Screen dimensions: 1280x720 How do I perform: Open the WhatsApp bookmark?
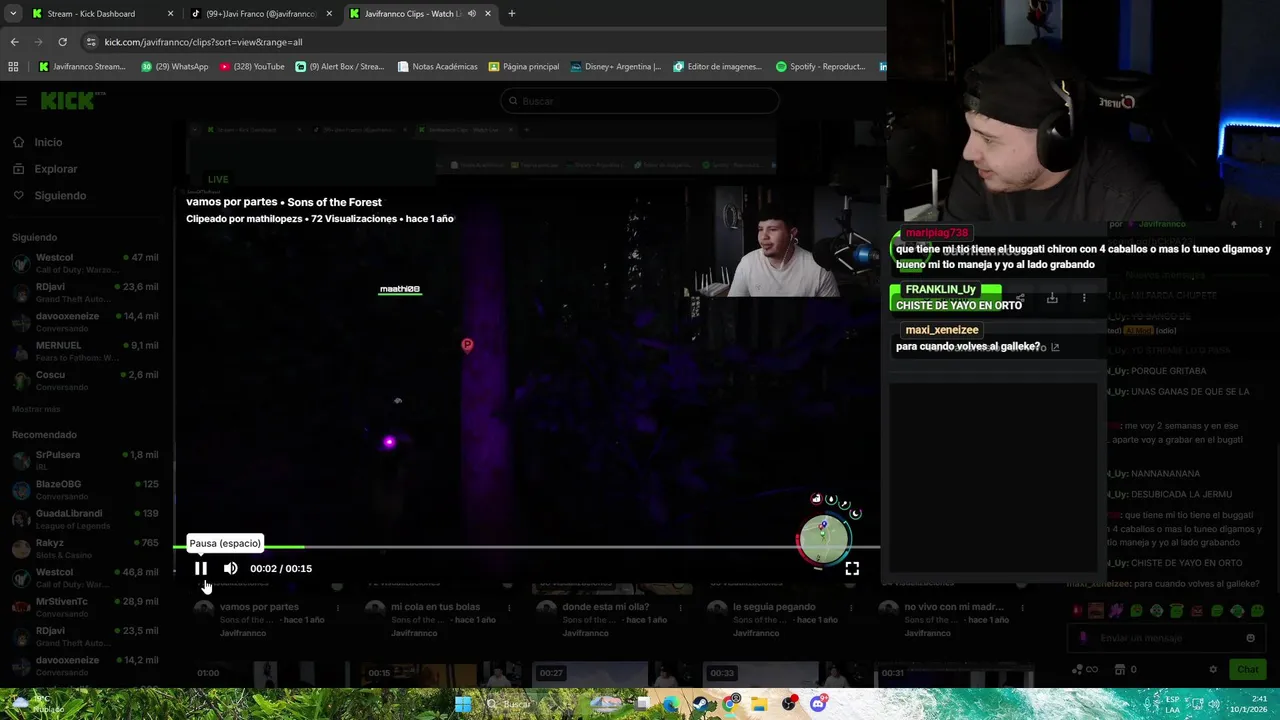[175, 67]
